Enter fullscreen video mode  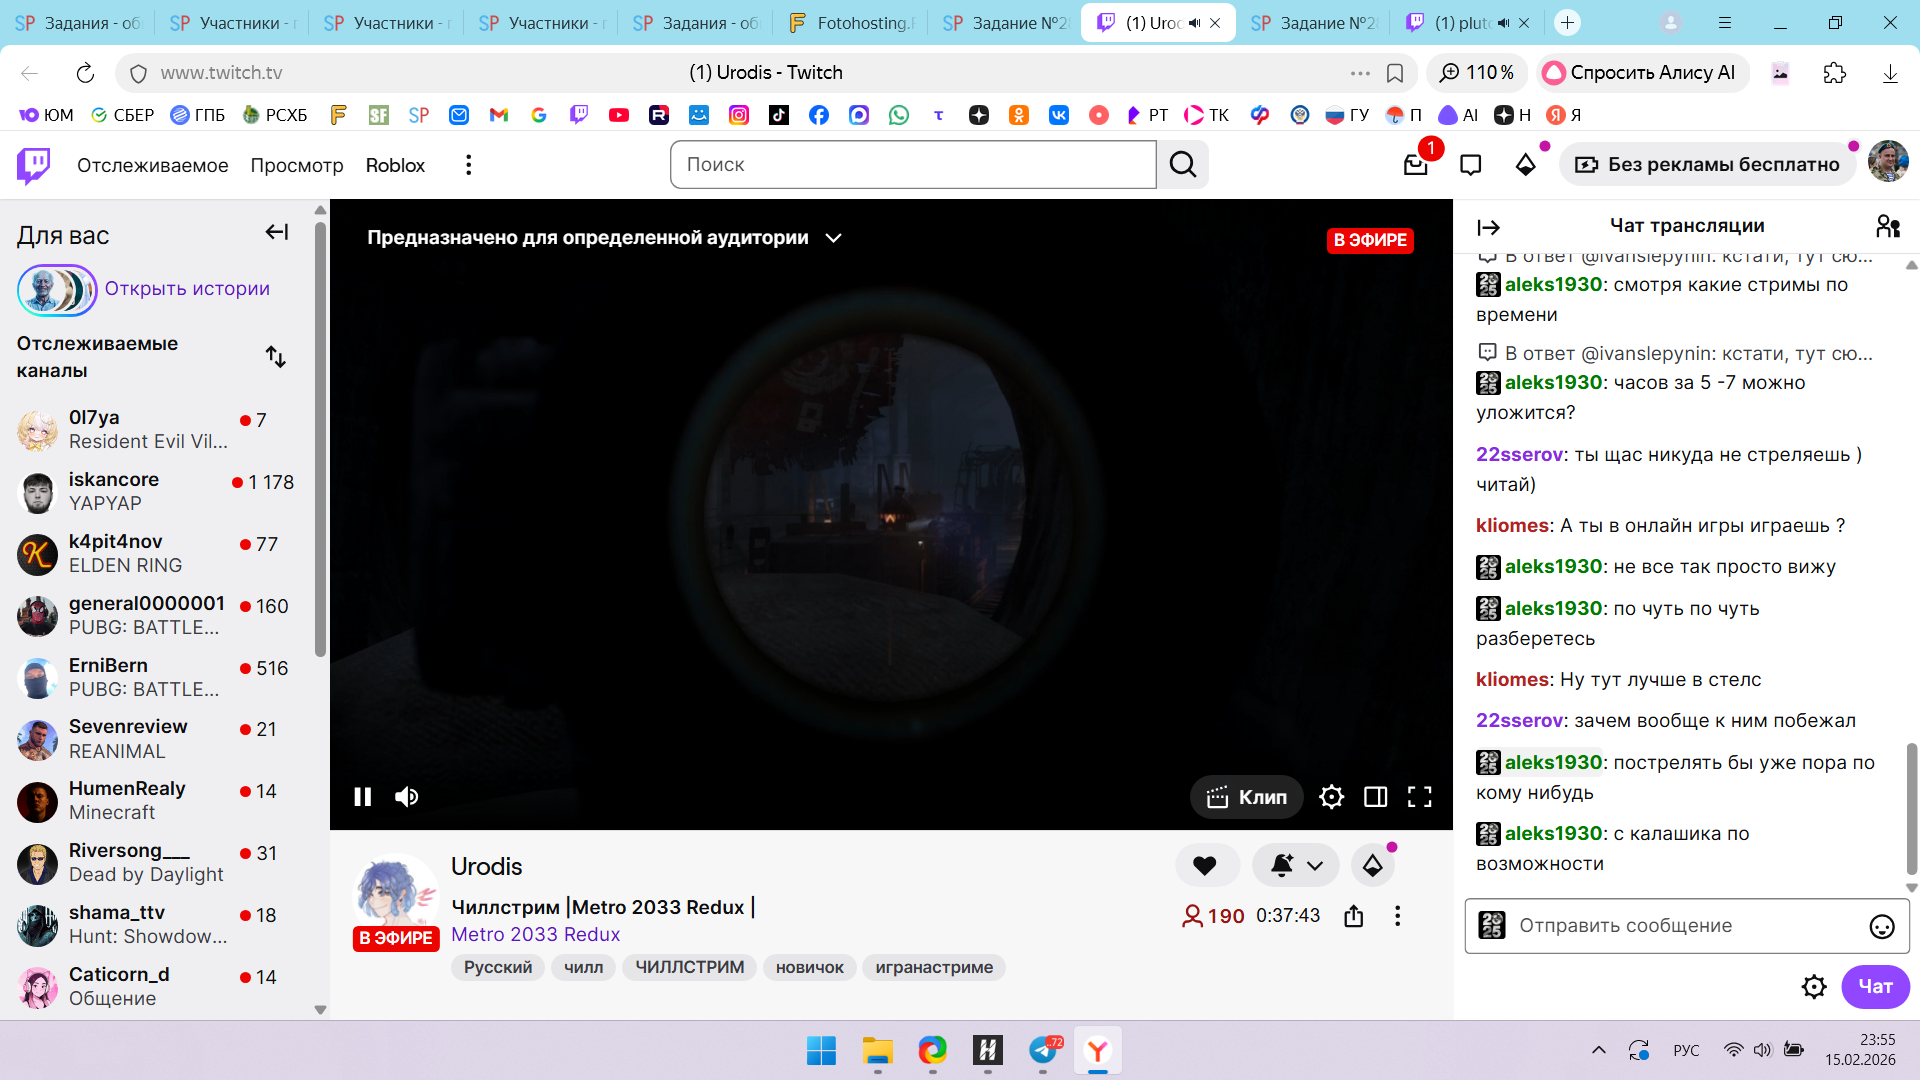pos(1419,797)
